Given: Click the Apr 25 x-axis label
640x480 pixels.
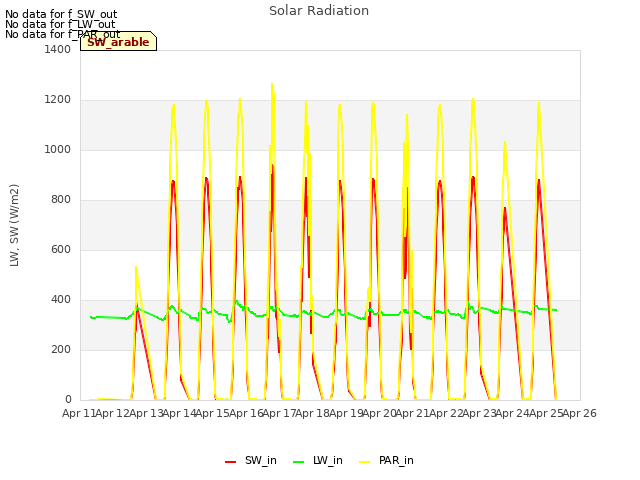Looking at the screenshot, I should point(546,413).
